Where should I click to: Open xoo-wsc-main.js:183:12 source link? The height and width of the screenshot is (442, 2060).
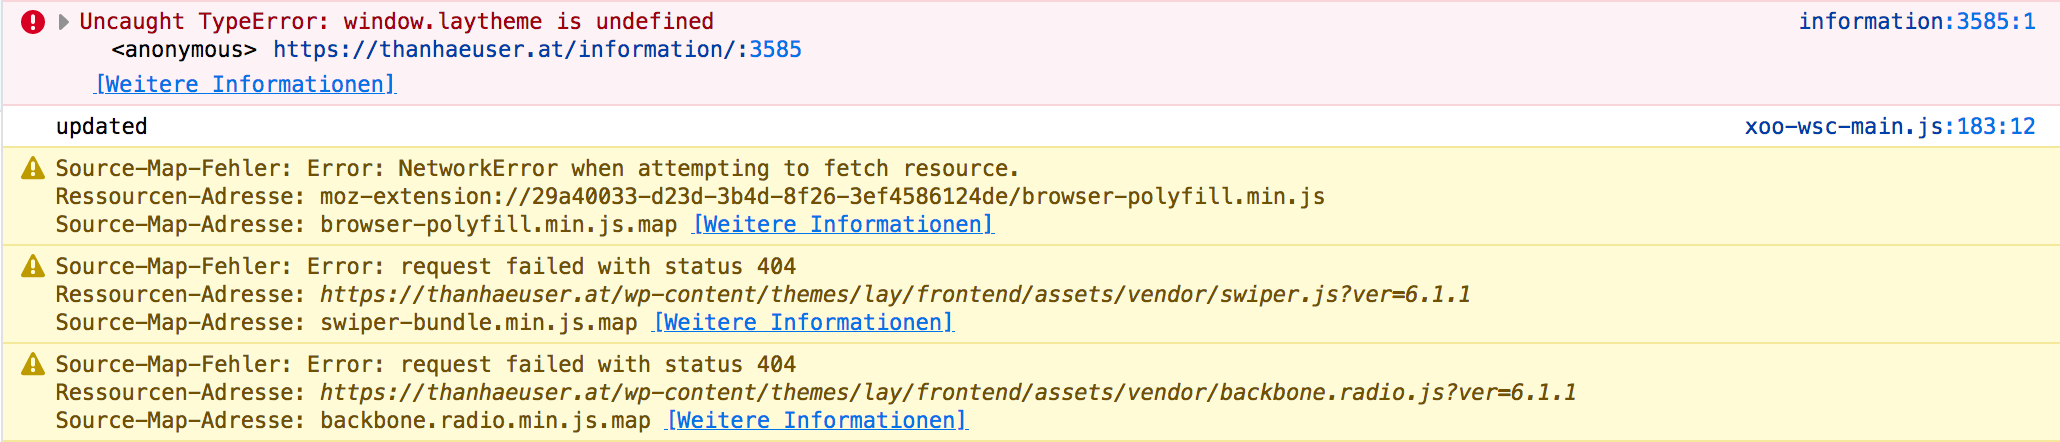1889,126
